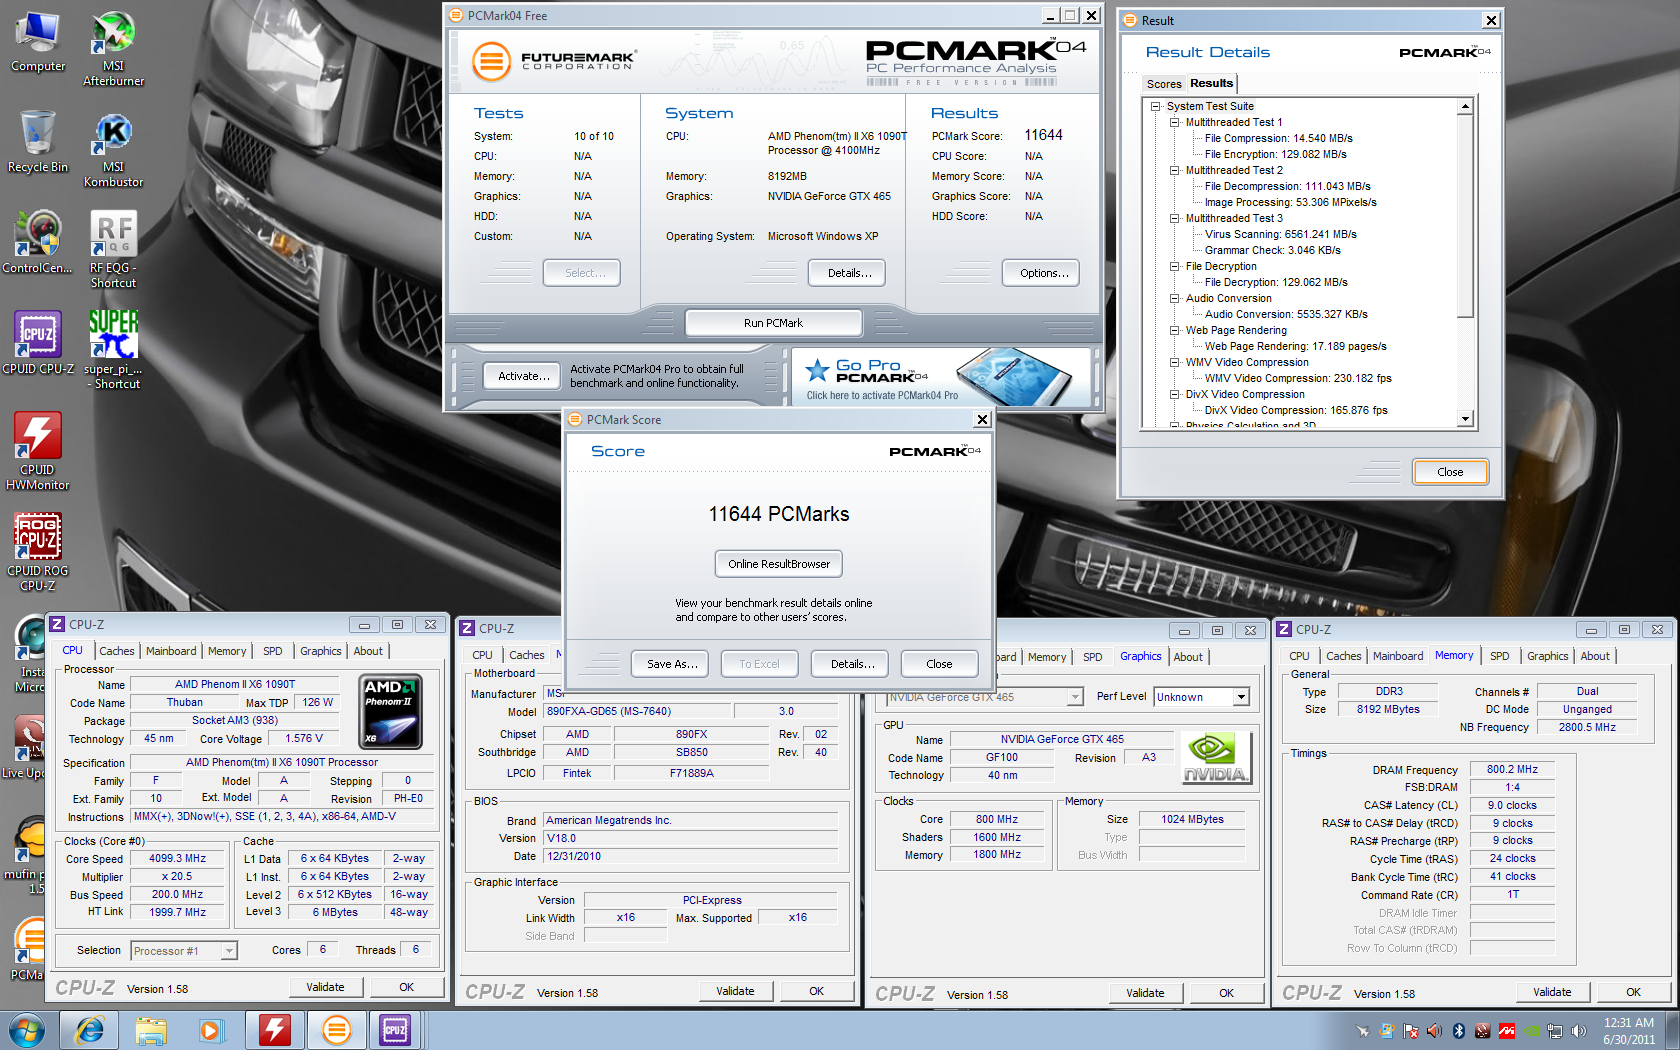
Task: Select the super_pi shortcut icon
Action: point(113,349)
